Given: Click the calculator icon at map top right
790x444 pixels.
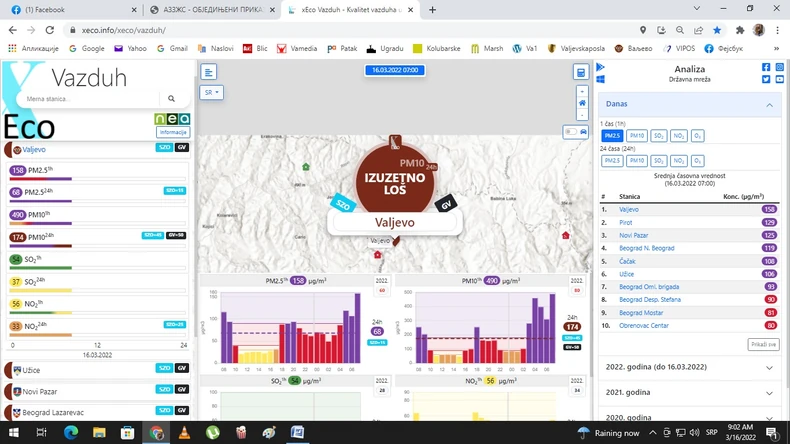Looking at the screenshot, I should click(581, 72).
